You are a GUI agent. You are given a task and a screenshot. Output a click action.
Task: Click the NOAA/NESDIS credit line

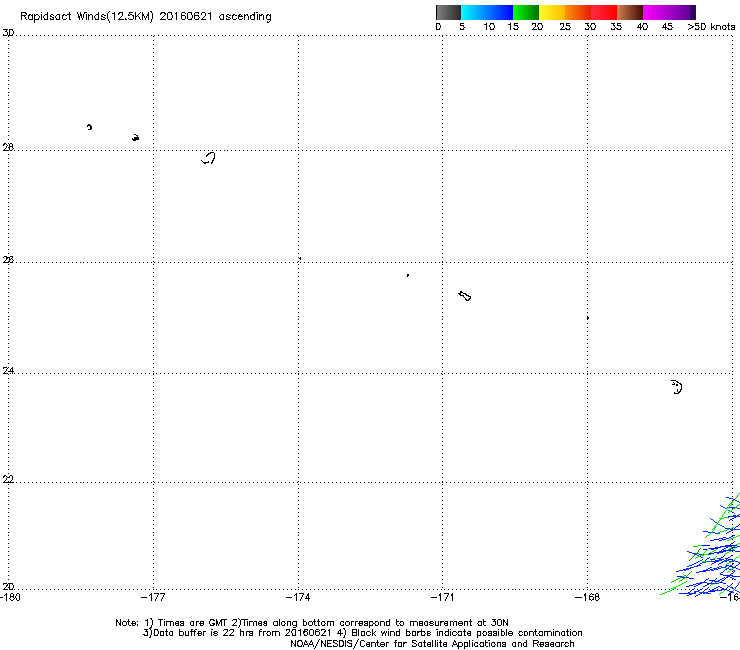coord(432,644)
